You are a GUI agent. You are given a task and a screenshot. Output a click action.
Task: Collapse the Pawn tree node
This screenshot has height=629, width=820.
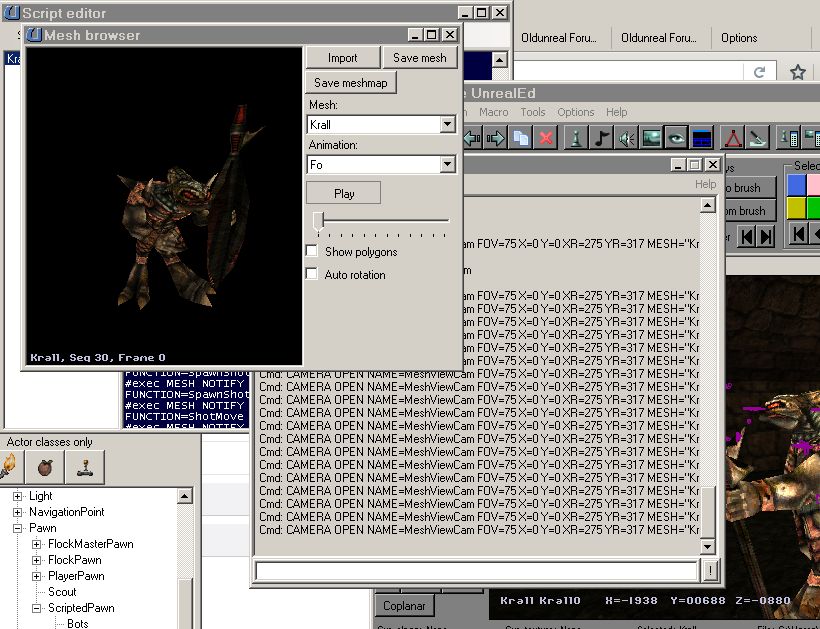(x=17, y=528)
